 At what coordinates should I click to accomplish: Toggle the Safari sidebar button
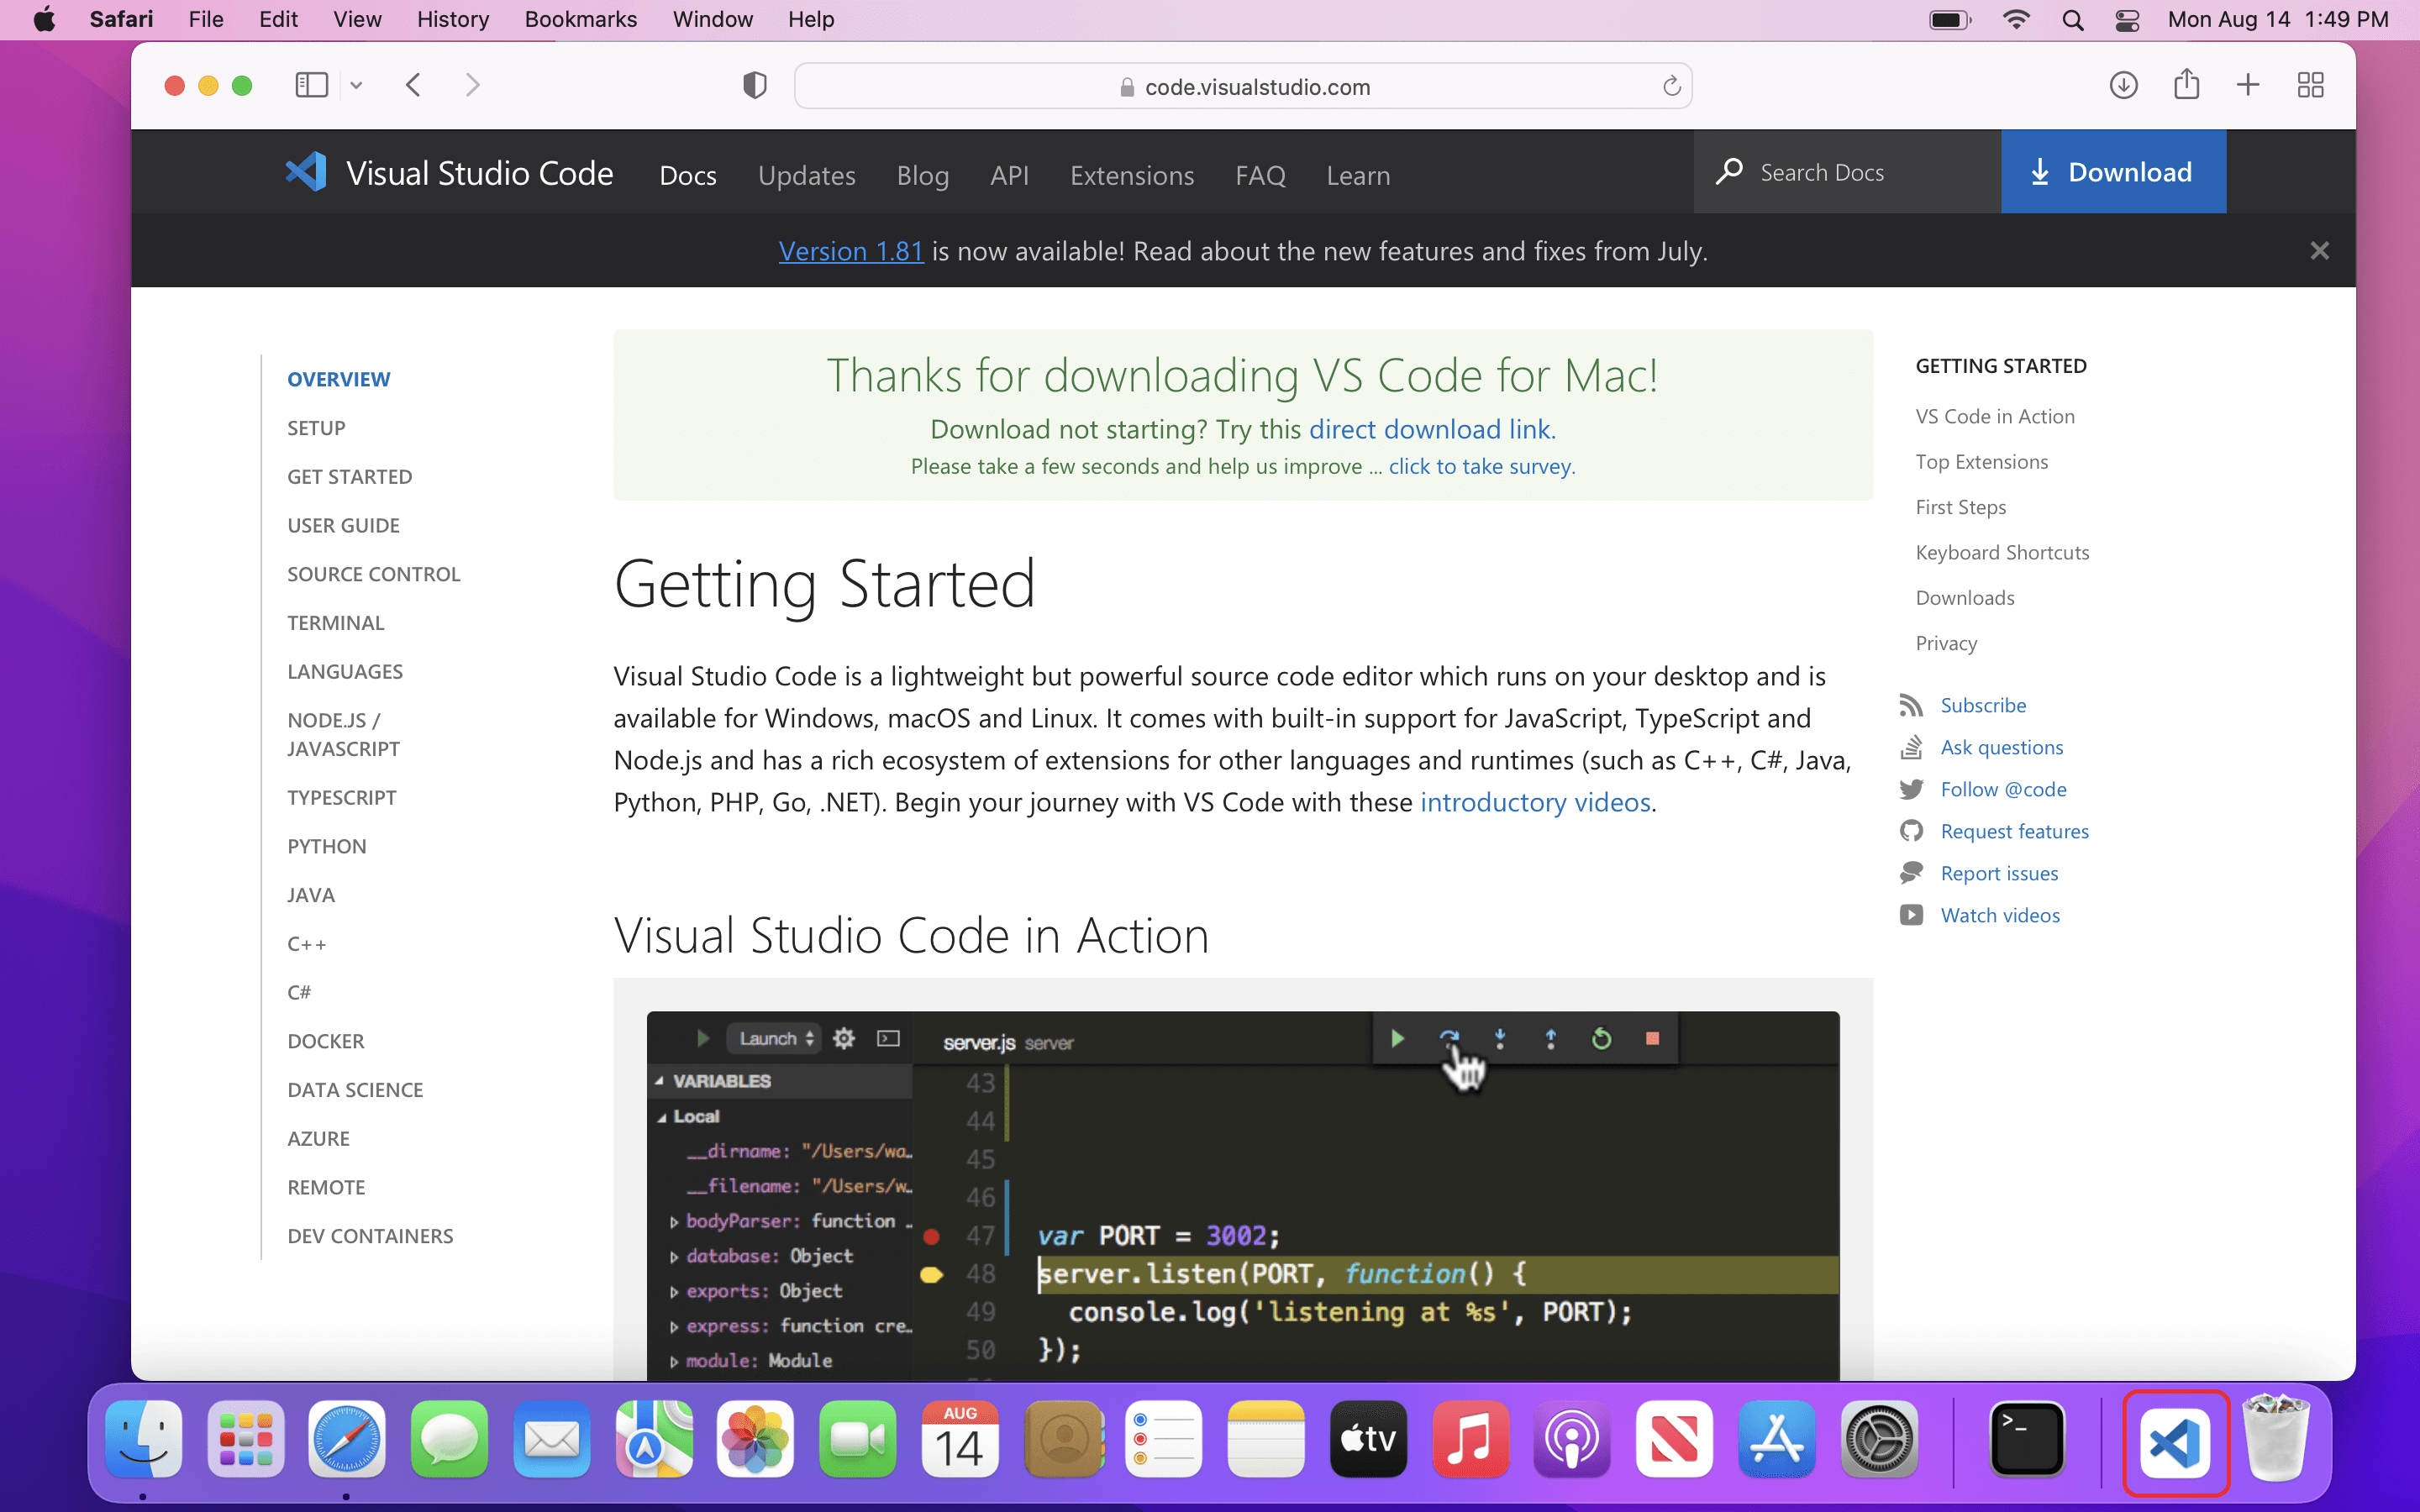pyautogui.click(x=311, y=86)
